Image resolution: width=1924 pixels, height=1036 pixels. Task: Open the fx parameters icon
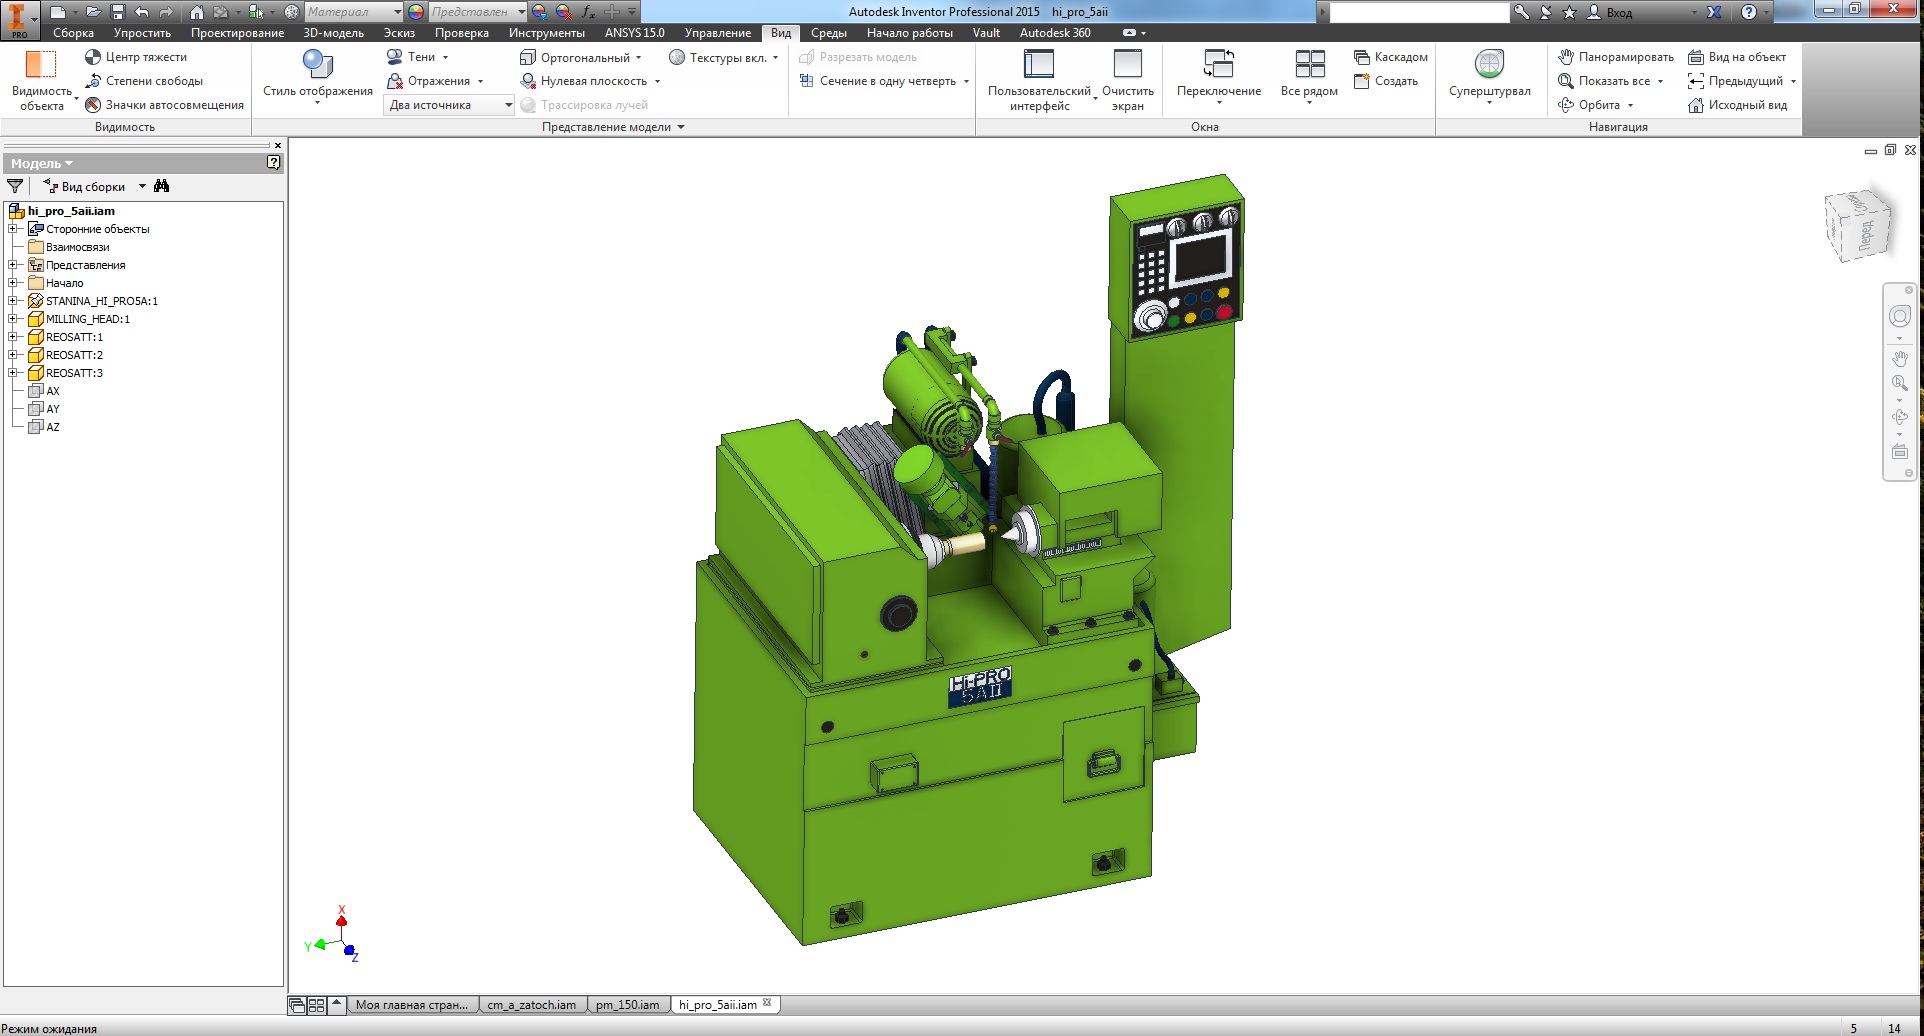[588, 12]
